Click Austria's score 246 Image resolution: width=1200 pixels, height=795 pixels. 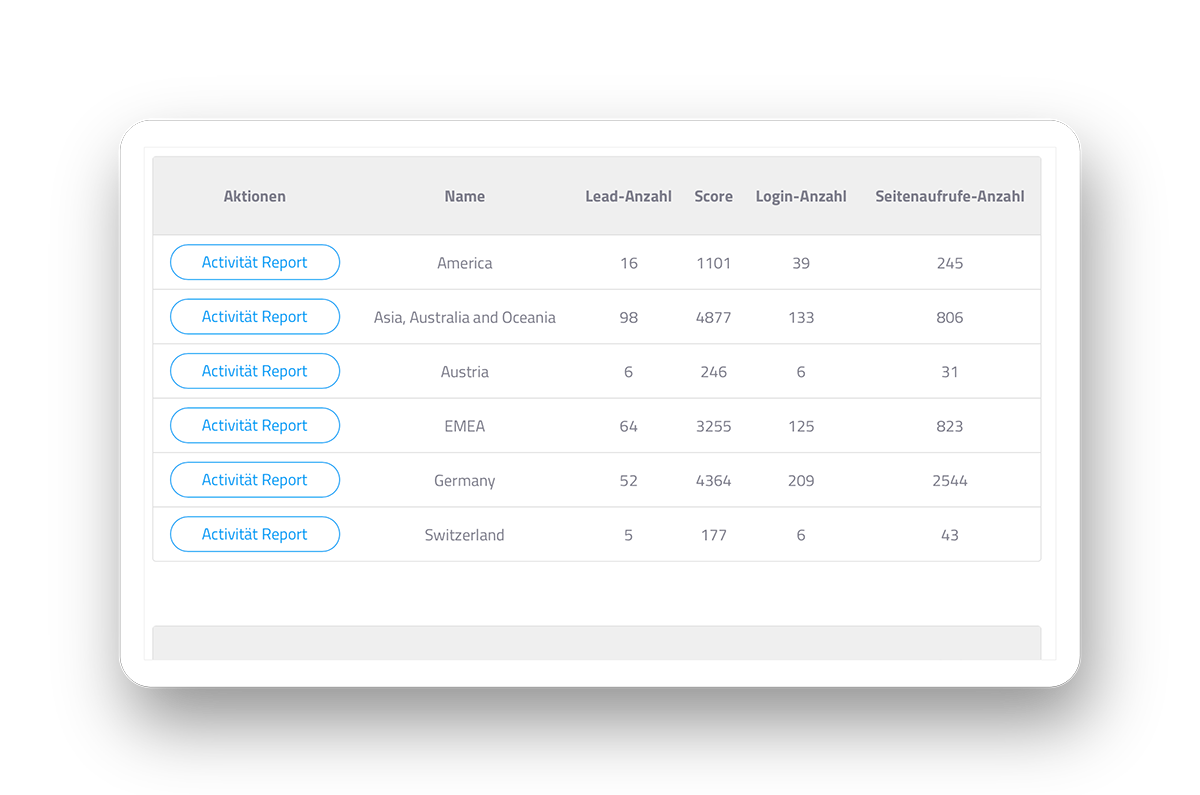point(714,372)
